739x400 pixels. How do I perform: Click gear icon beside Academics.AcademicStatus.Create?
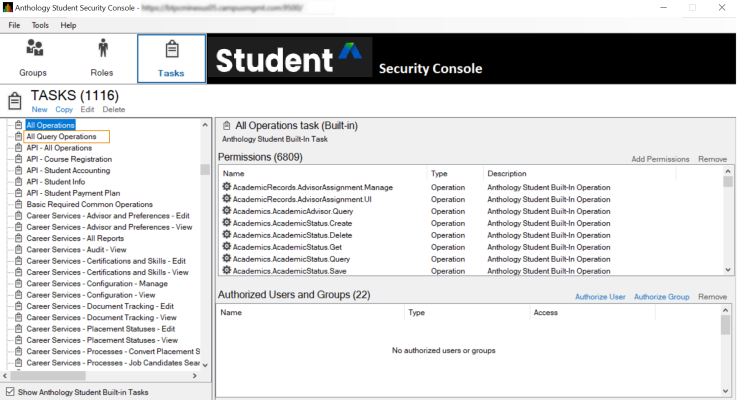pos(226,223)
